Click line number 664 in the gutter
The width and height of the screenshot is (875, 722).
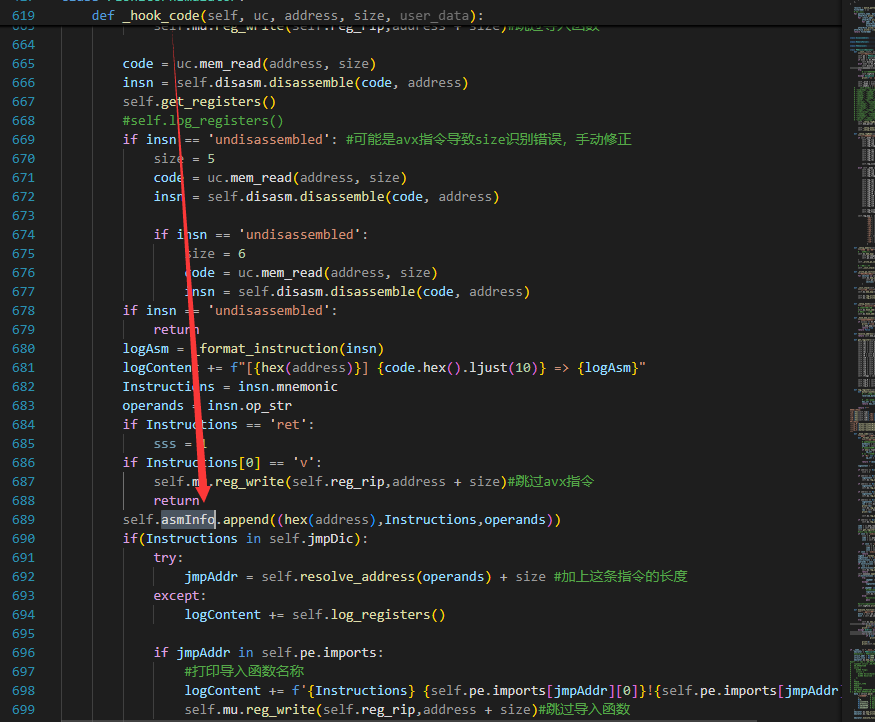(x=23, y=45)
